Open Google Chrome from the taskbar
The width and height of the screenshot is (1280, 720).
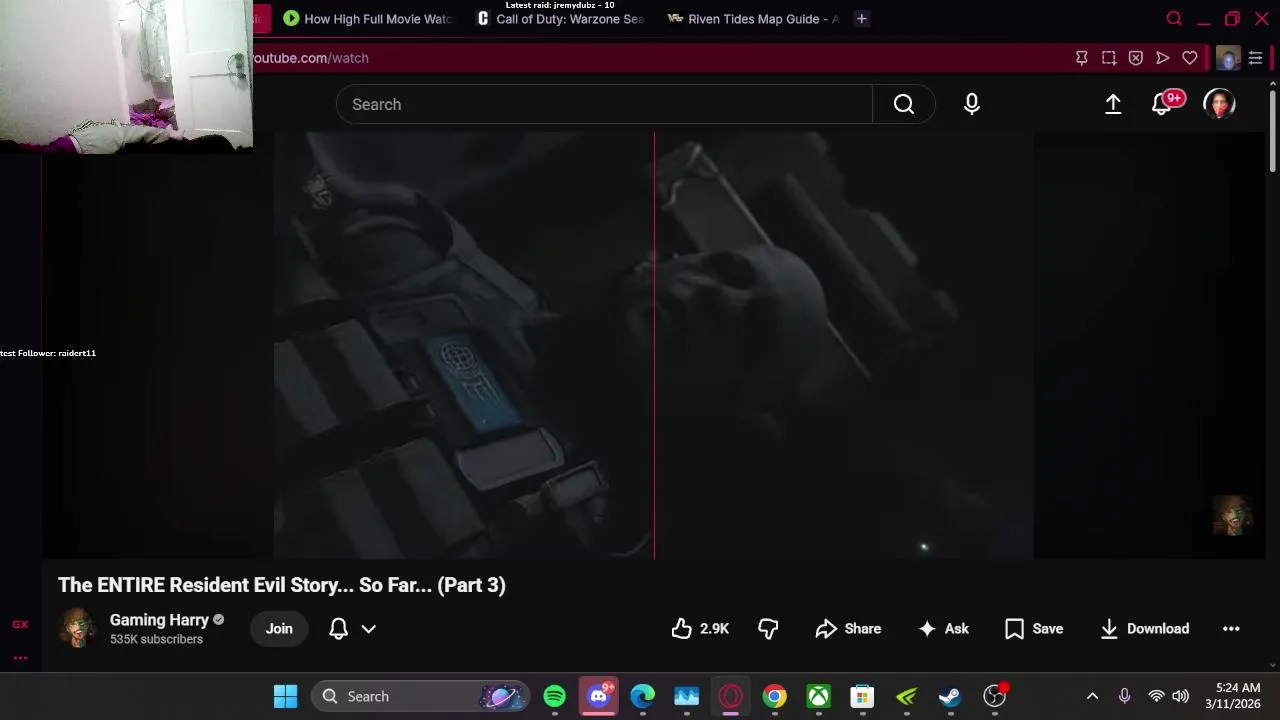pos(774,696)
